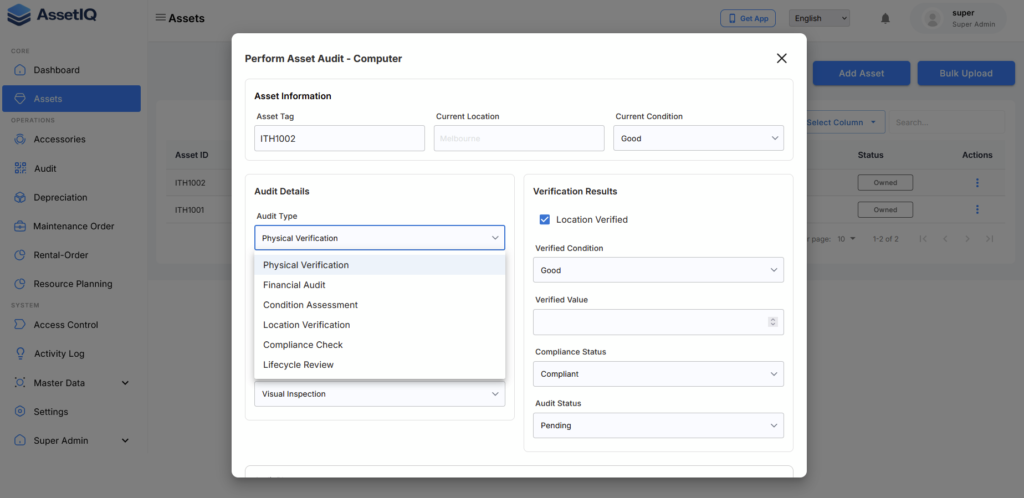1024x498 pixels.
Task: Click the Assets sidebar icon
Action: 20,99
